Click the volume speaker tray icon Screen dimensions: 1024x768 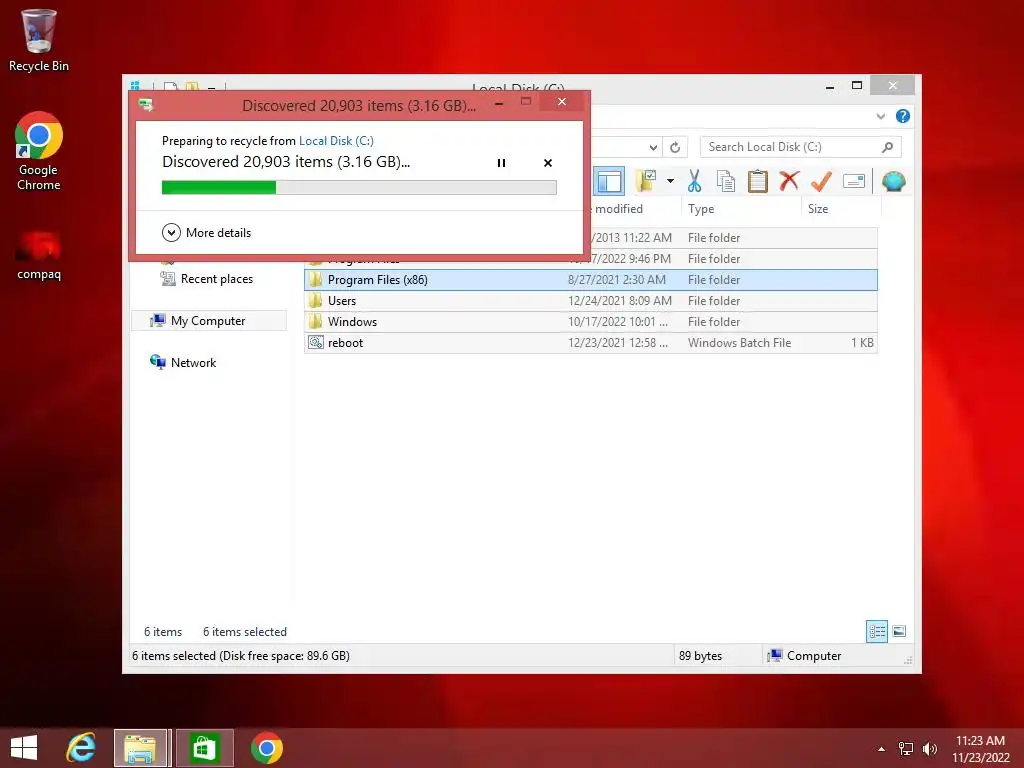pyautogui.click(x=929, y=749)
